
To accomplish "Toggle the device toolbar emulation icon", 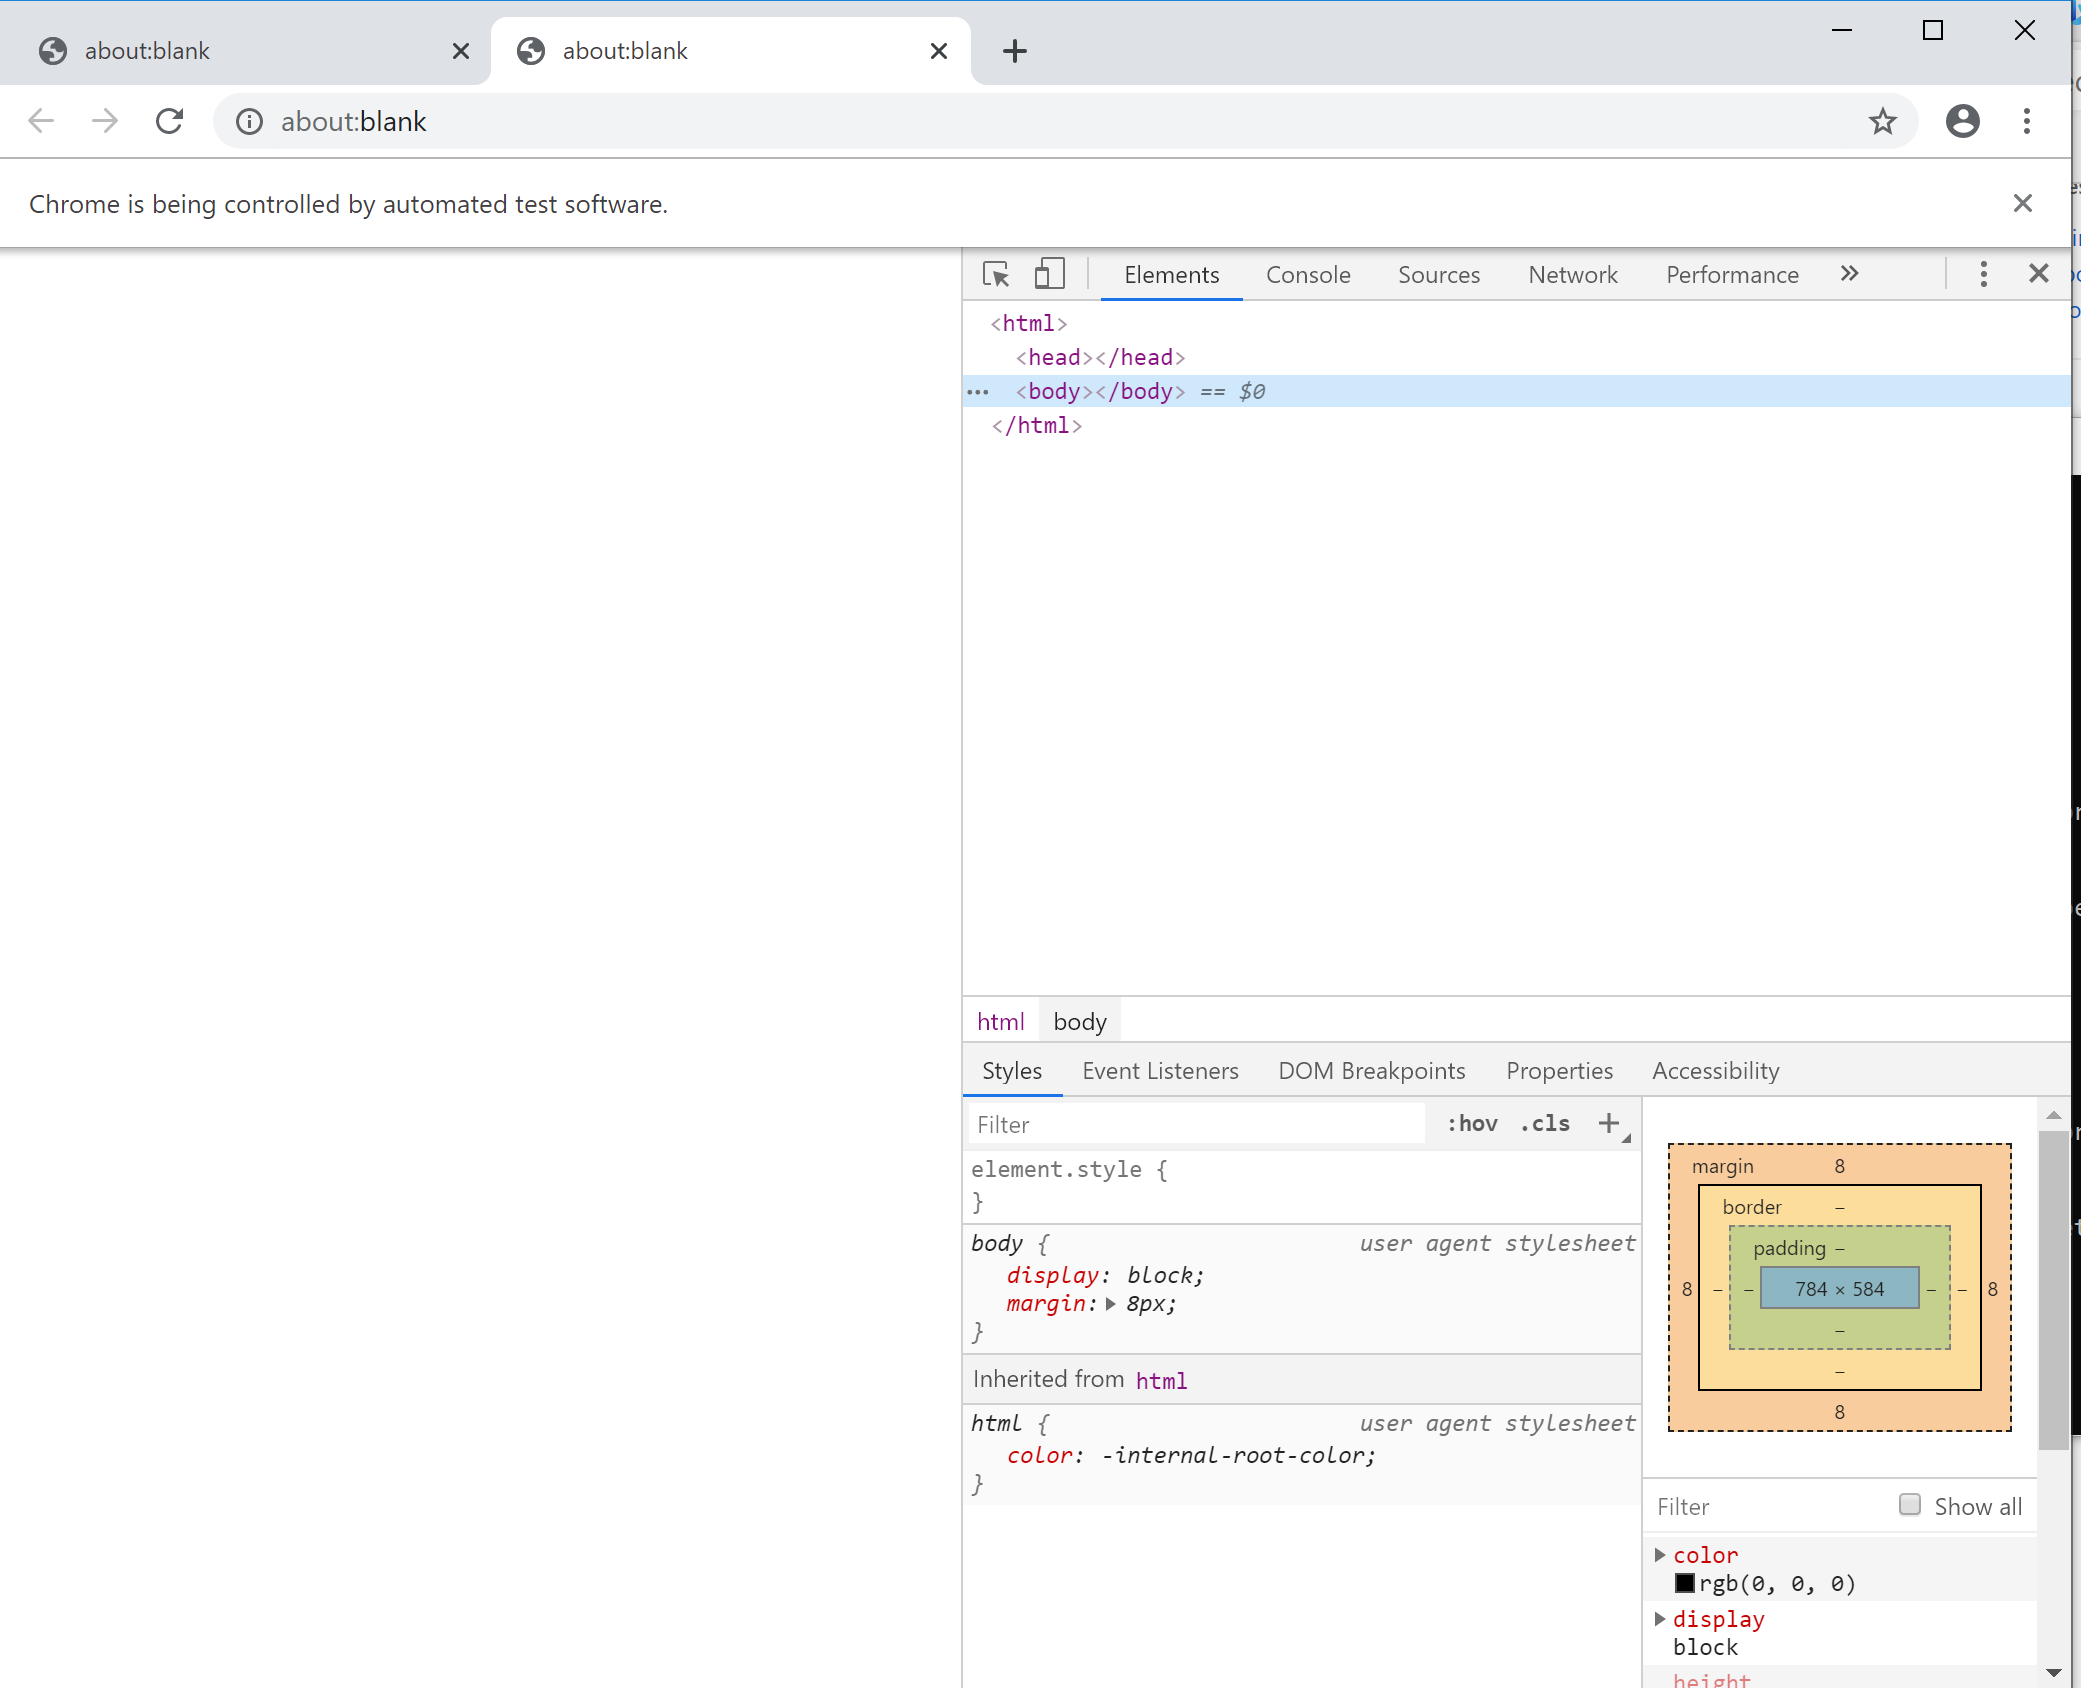I will click(1048, 274).
